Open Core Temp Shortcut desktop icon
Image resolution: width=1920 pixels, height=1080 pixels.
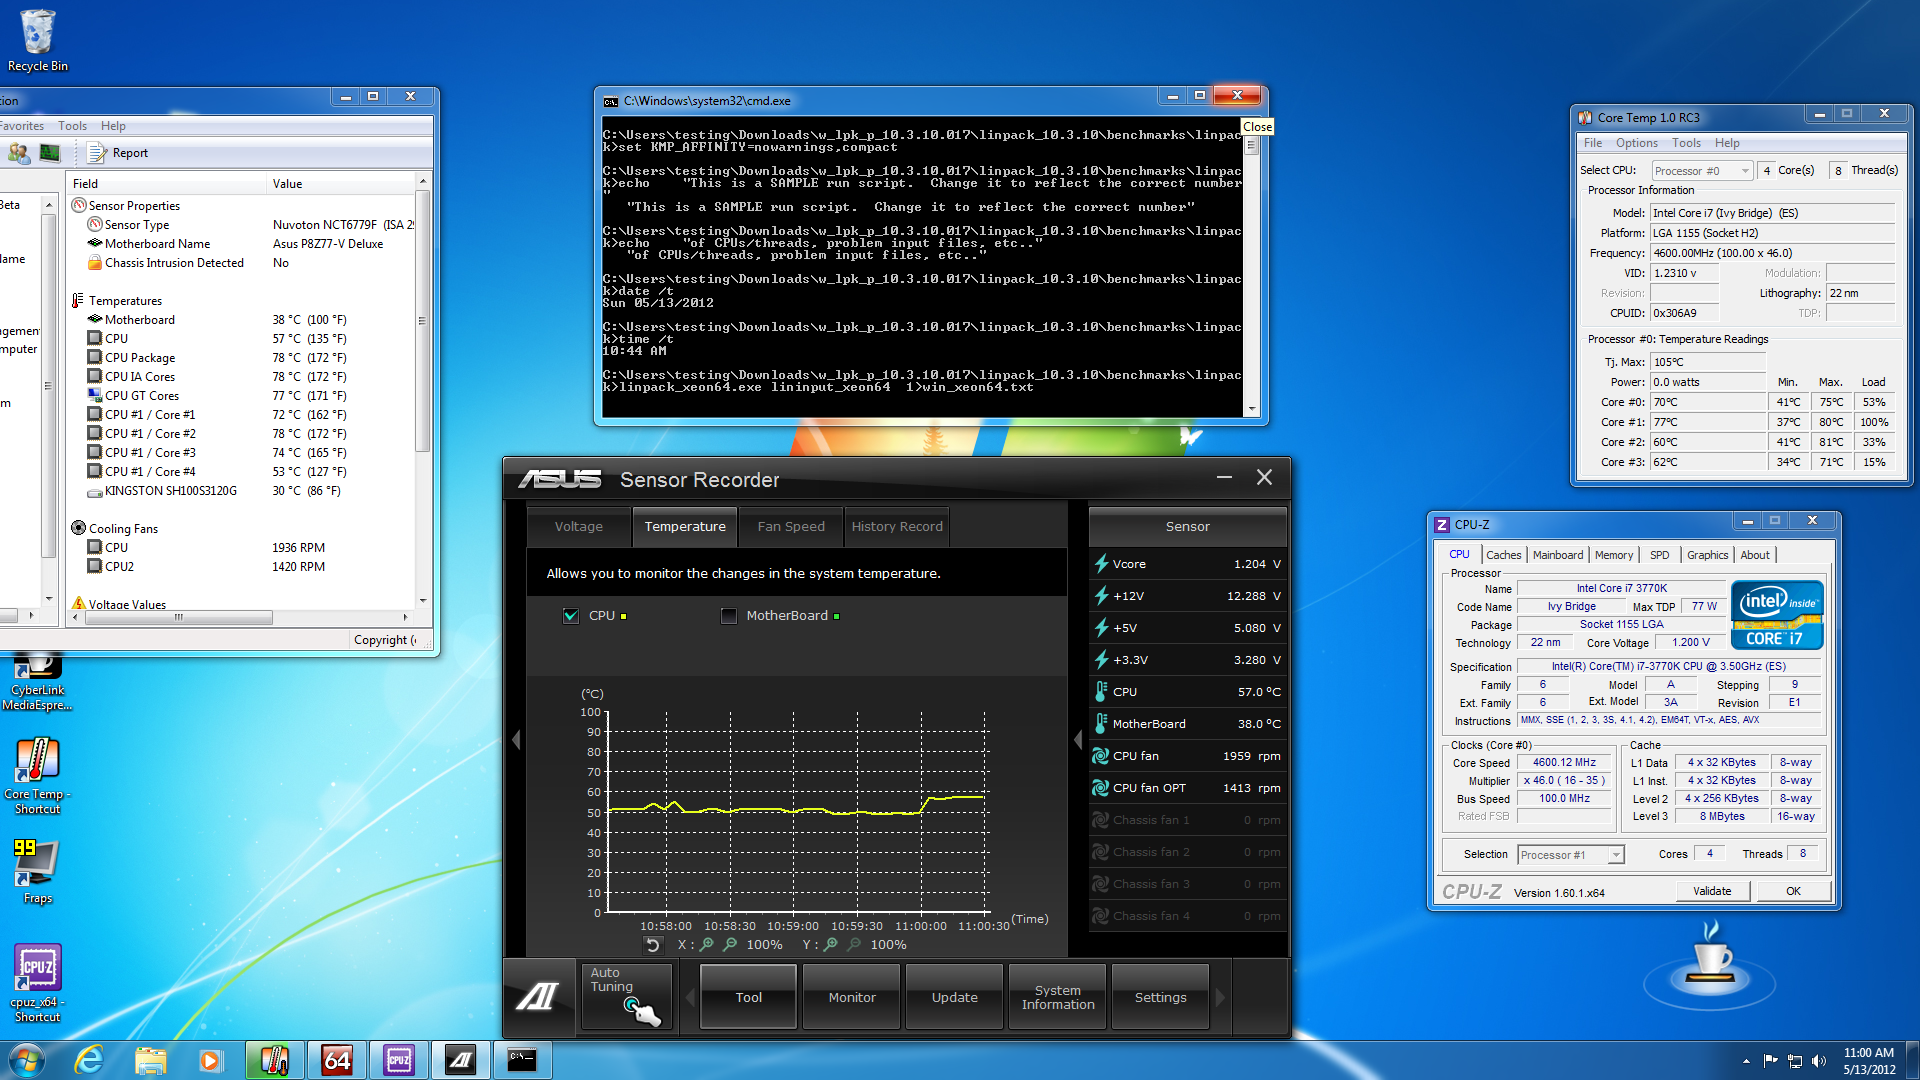[x=38, y=776]
